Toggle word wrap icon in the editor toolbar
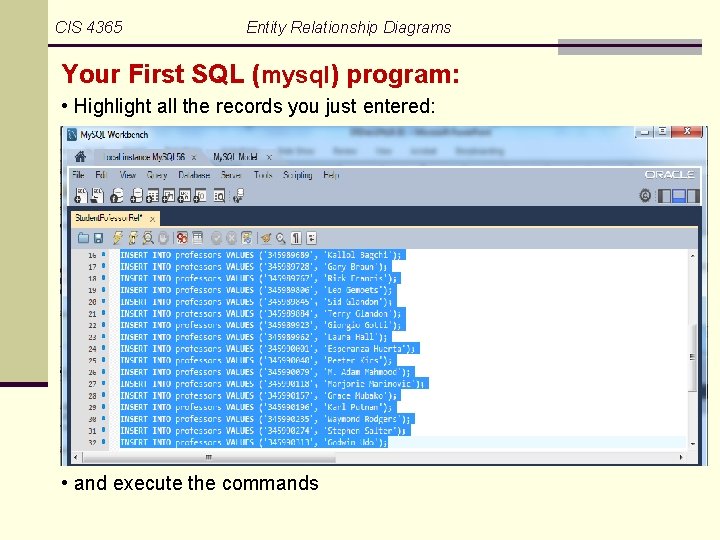The image size is (720, 540). 311,238
